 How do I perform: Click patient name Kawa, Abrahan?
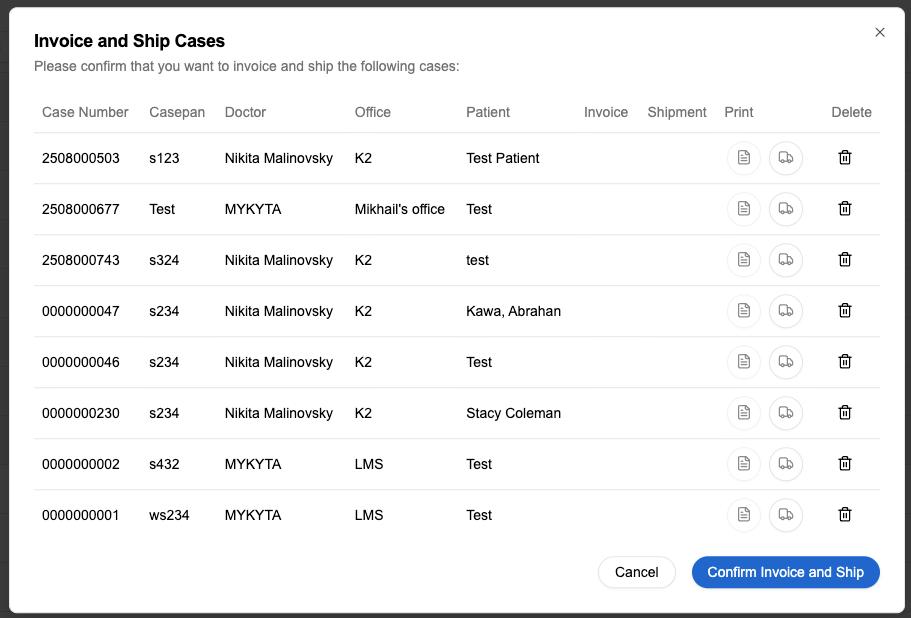pyautogui.click(x=514, y=311)
